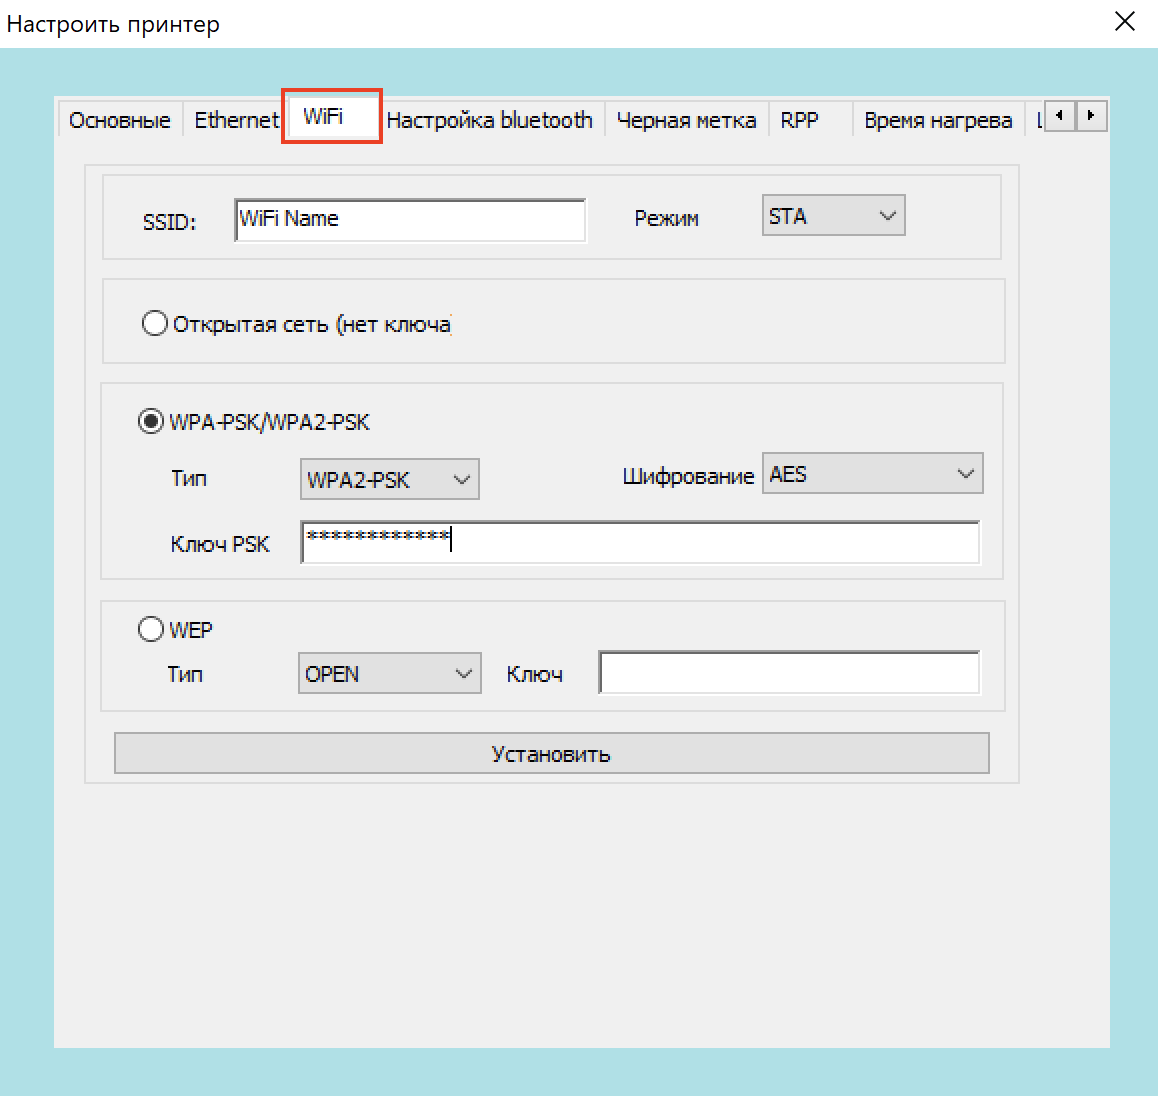Open the Режим STA dropdown

pos(833,216)
